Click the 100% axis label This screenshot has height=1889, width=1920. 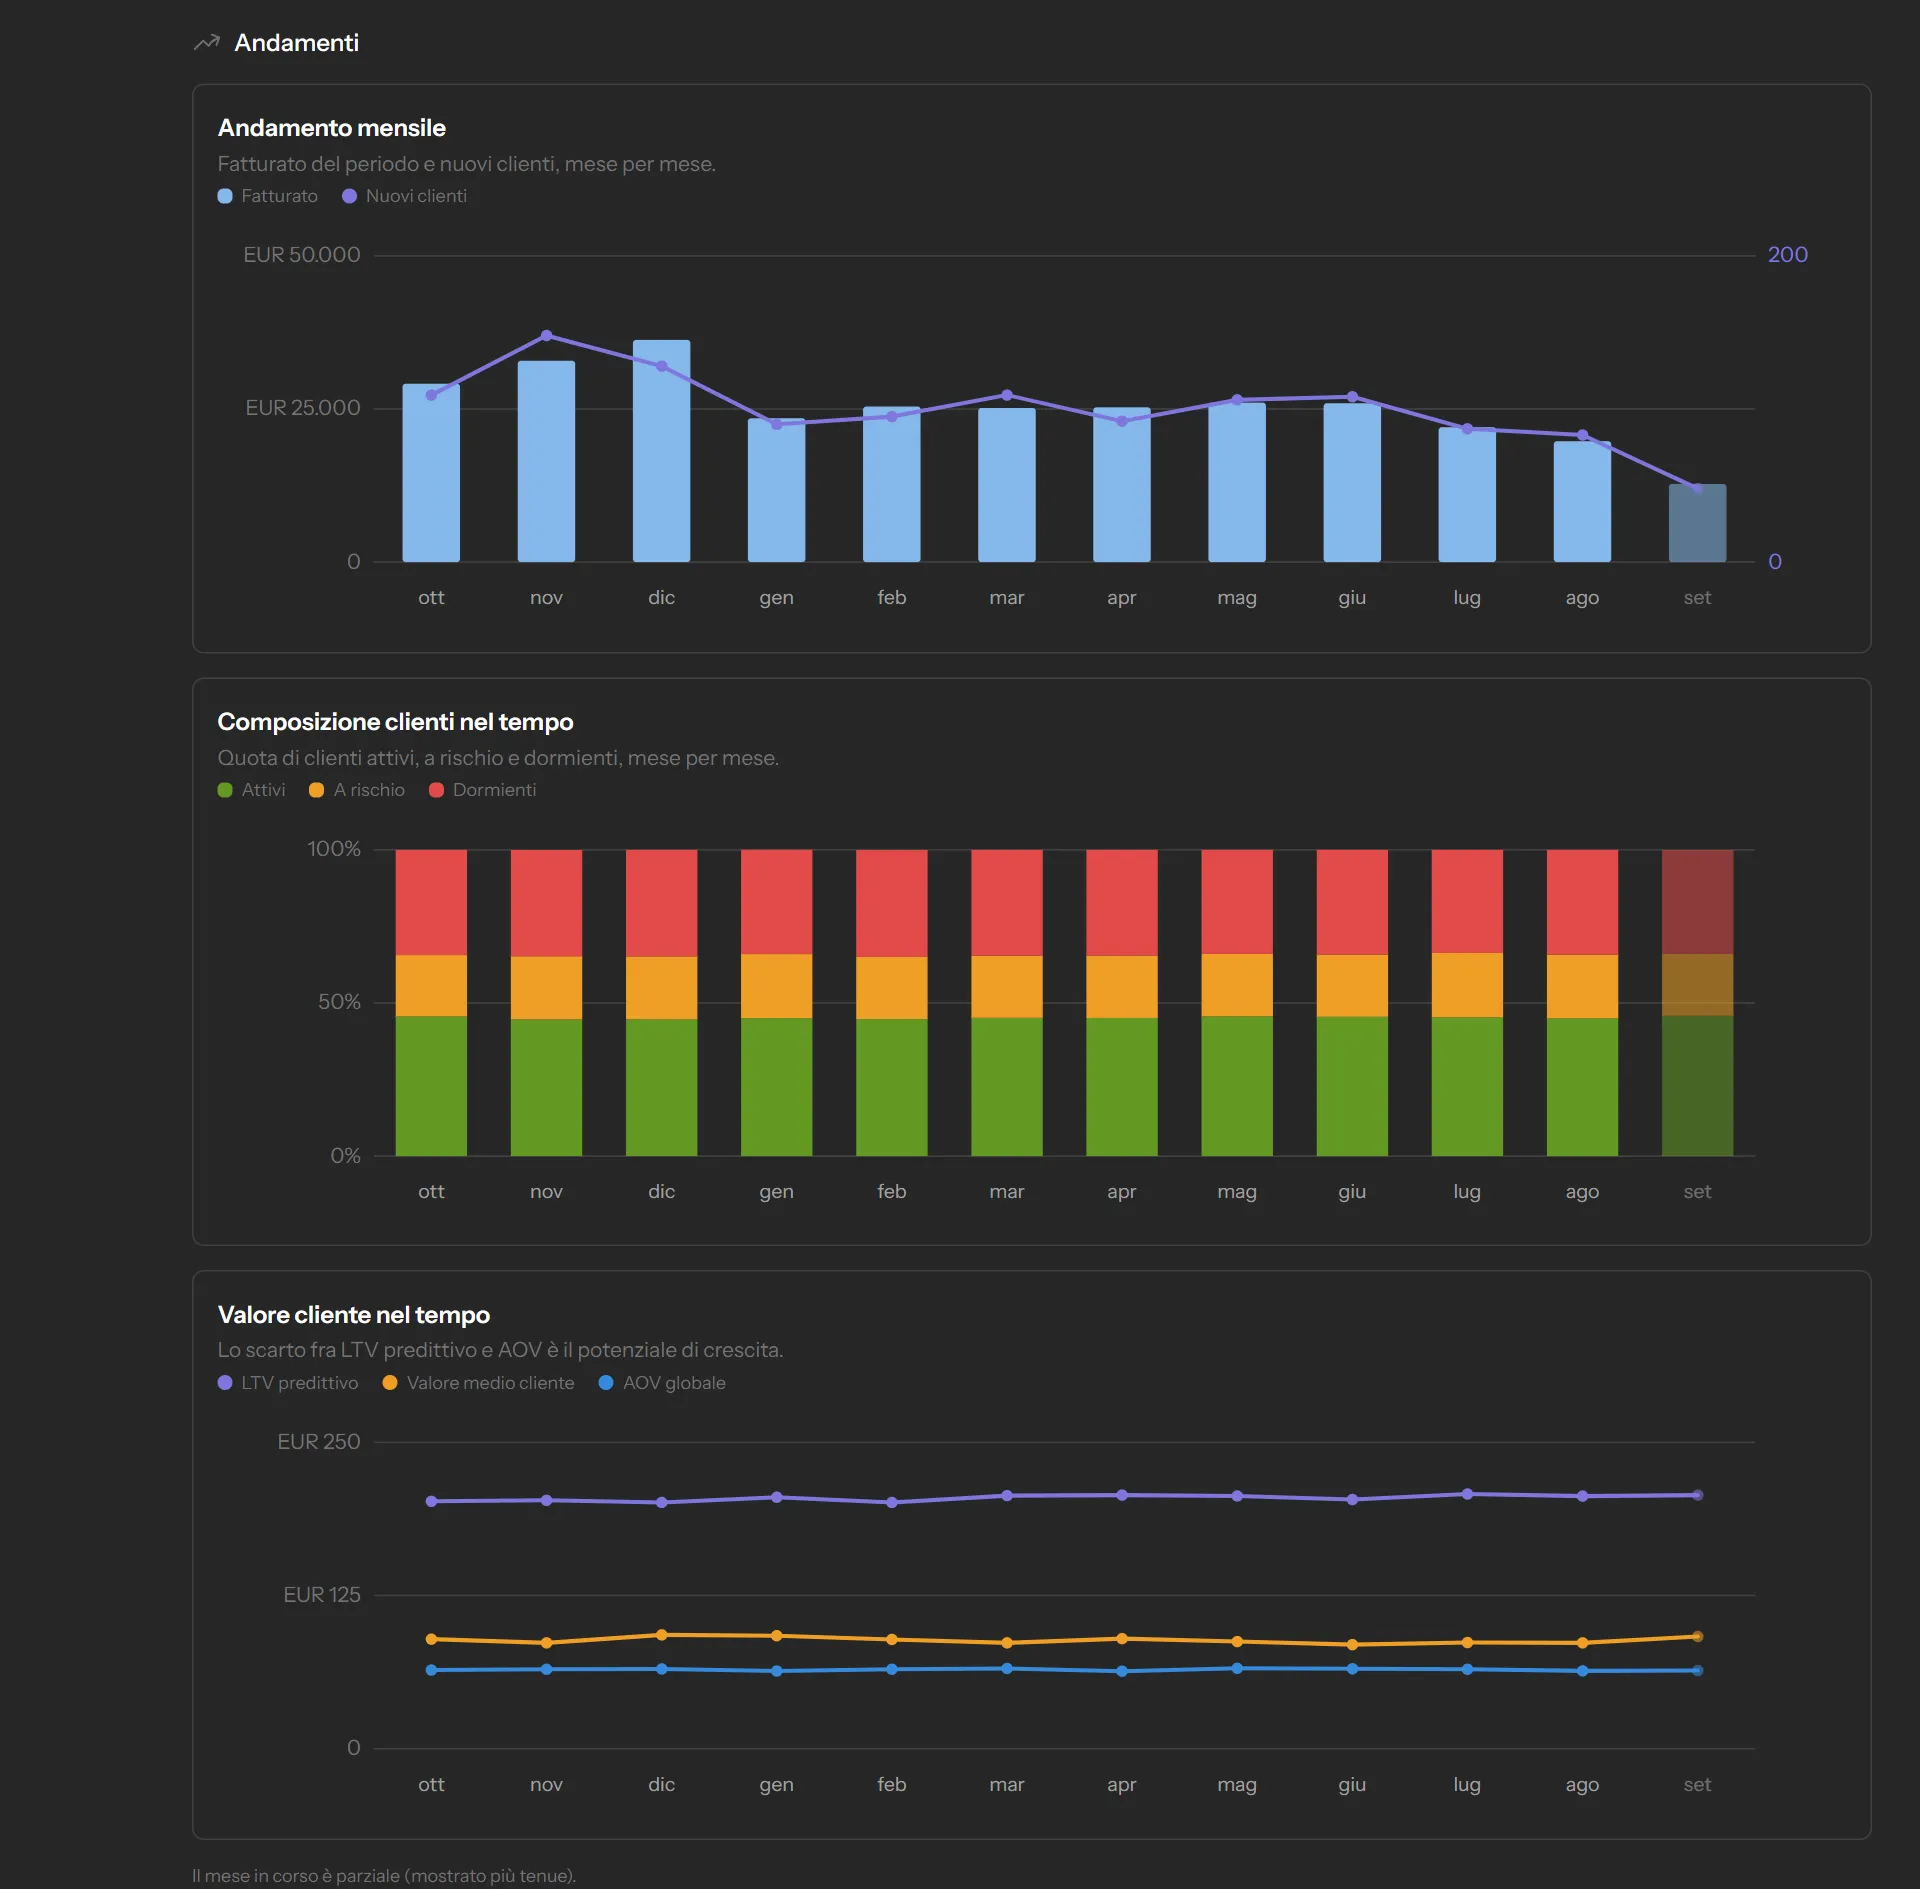pos(334,849)
